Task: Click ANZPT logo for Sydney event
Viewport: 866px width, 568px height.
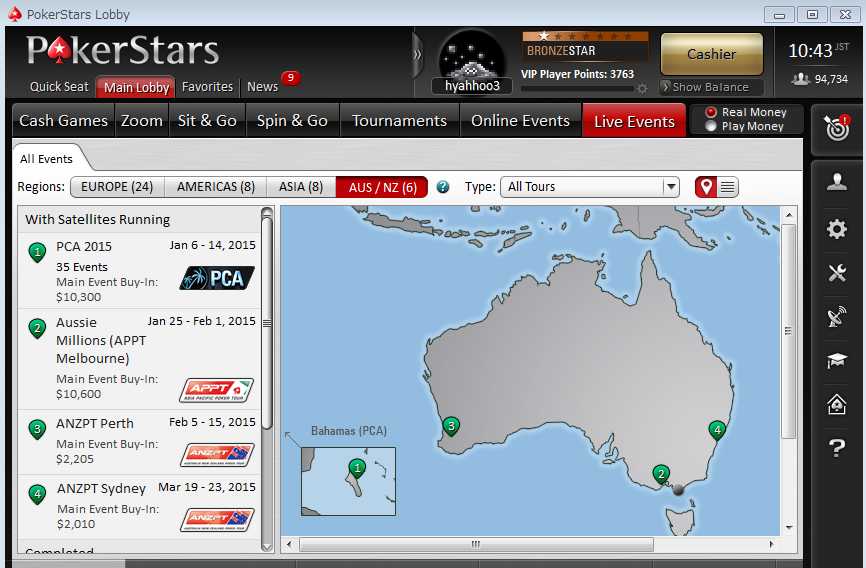Action: point(217,519)
